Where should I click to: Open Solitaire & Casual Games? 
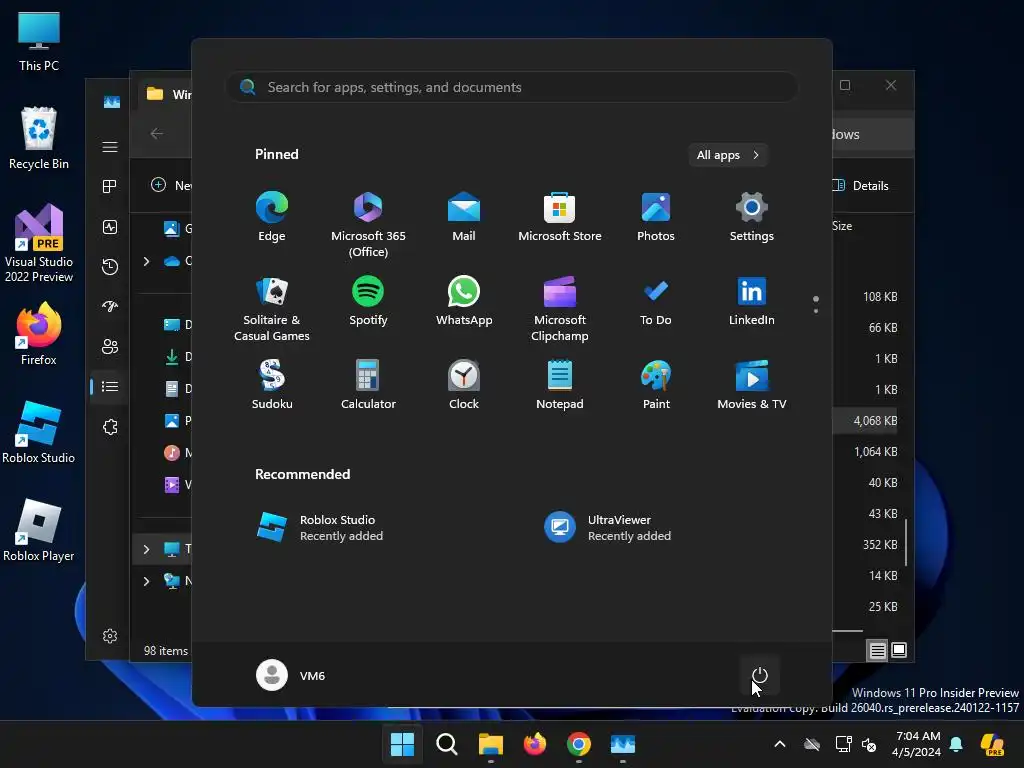click(x=272, y=309)
